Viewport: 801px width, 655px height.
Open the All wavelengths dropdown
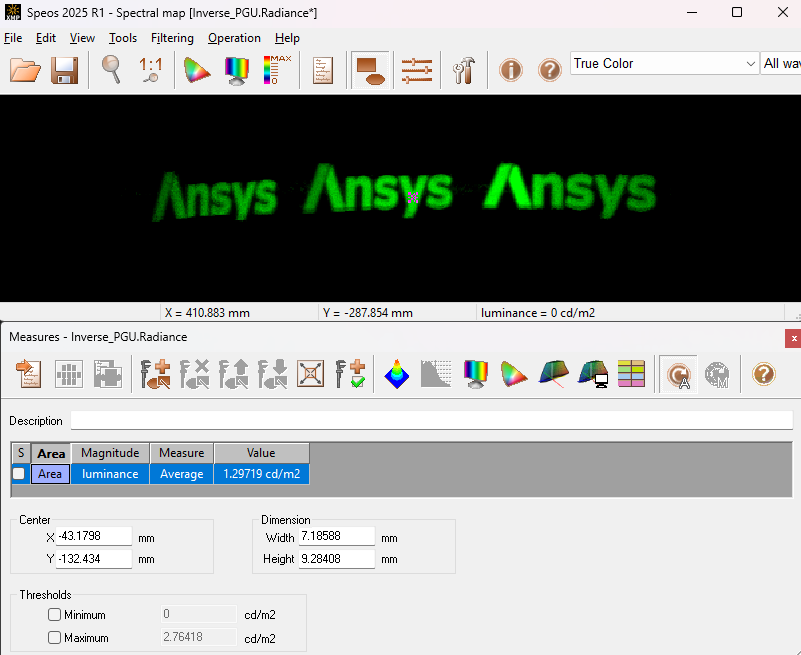pyautogui.click(x=781, y=63)
